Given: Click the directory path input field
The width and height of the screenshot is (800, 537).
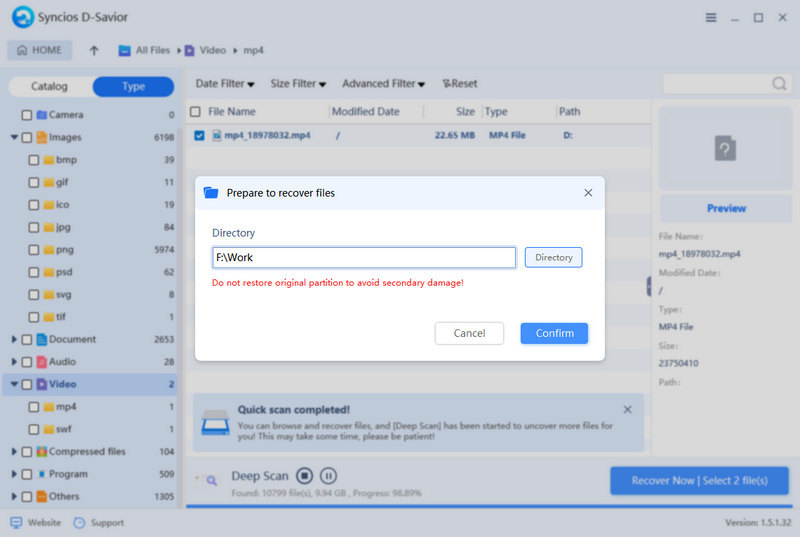Looking at the screenshot, I should pyautogui.click(x=364, y=257).
